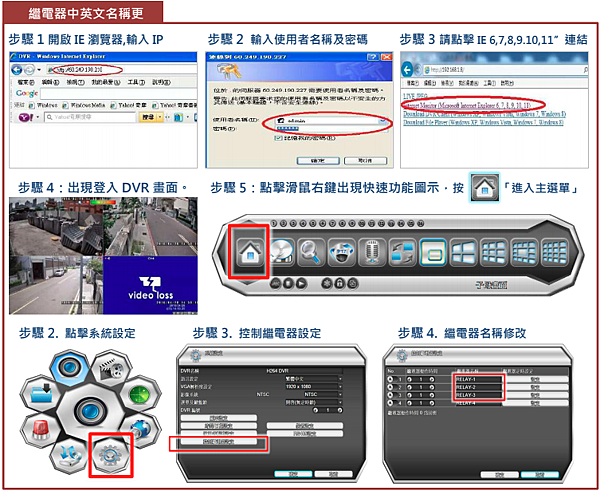Screen dimensions: 600x491
Task: Click the home main-menu icon in quick bar
Action: (250, 252)
